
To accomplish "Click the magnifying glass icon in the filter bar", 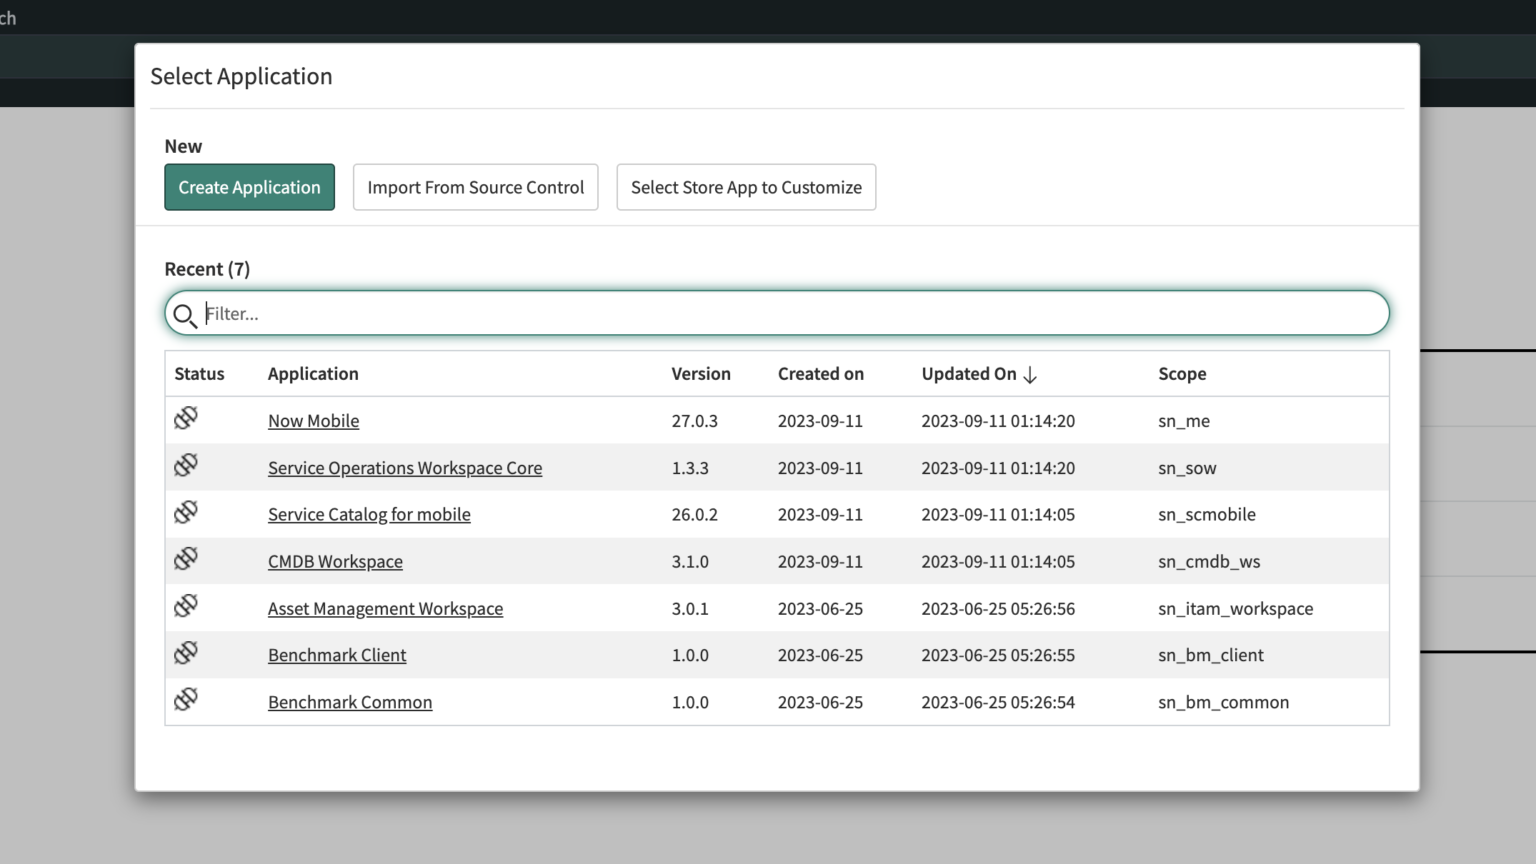I will pyautogui.click(x=185, y=314).
